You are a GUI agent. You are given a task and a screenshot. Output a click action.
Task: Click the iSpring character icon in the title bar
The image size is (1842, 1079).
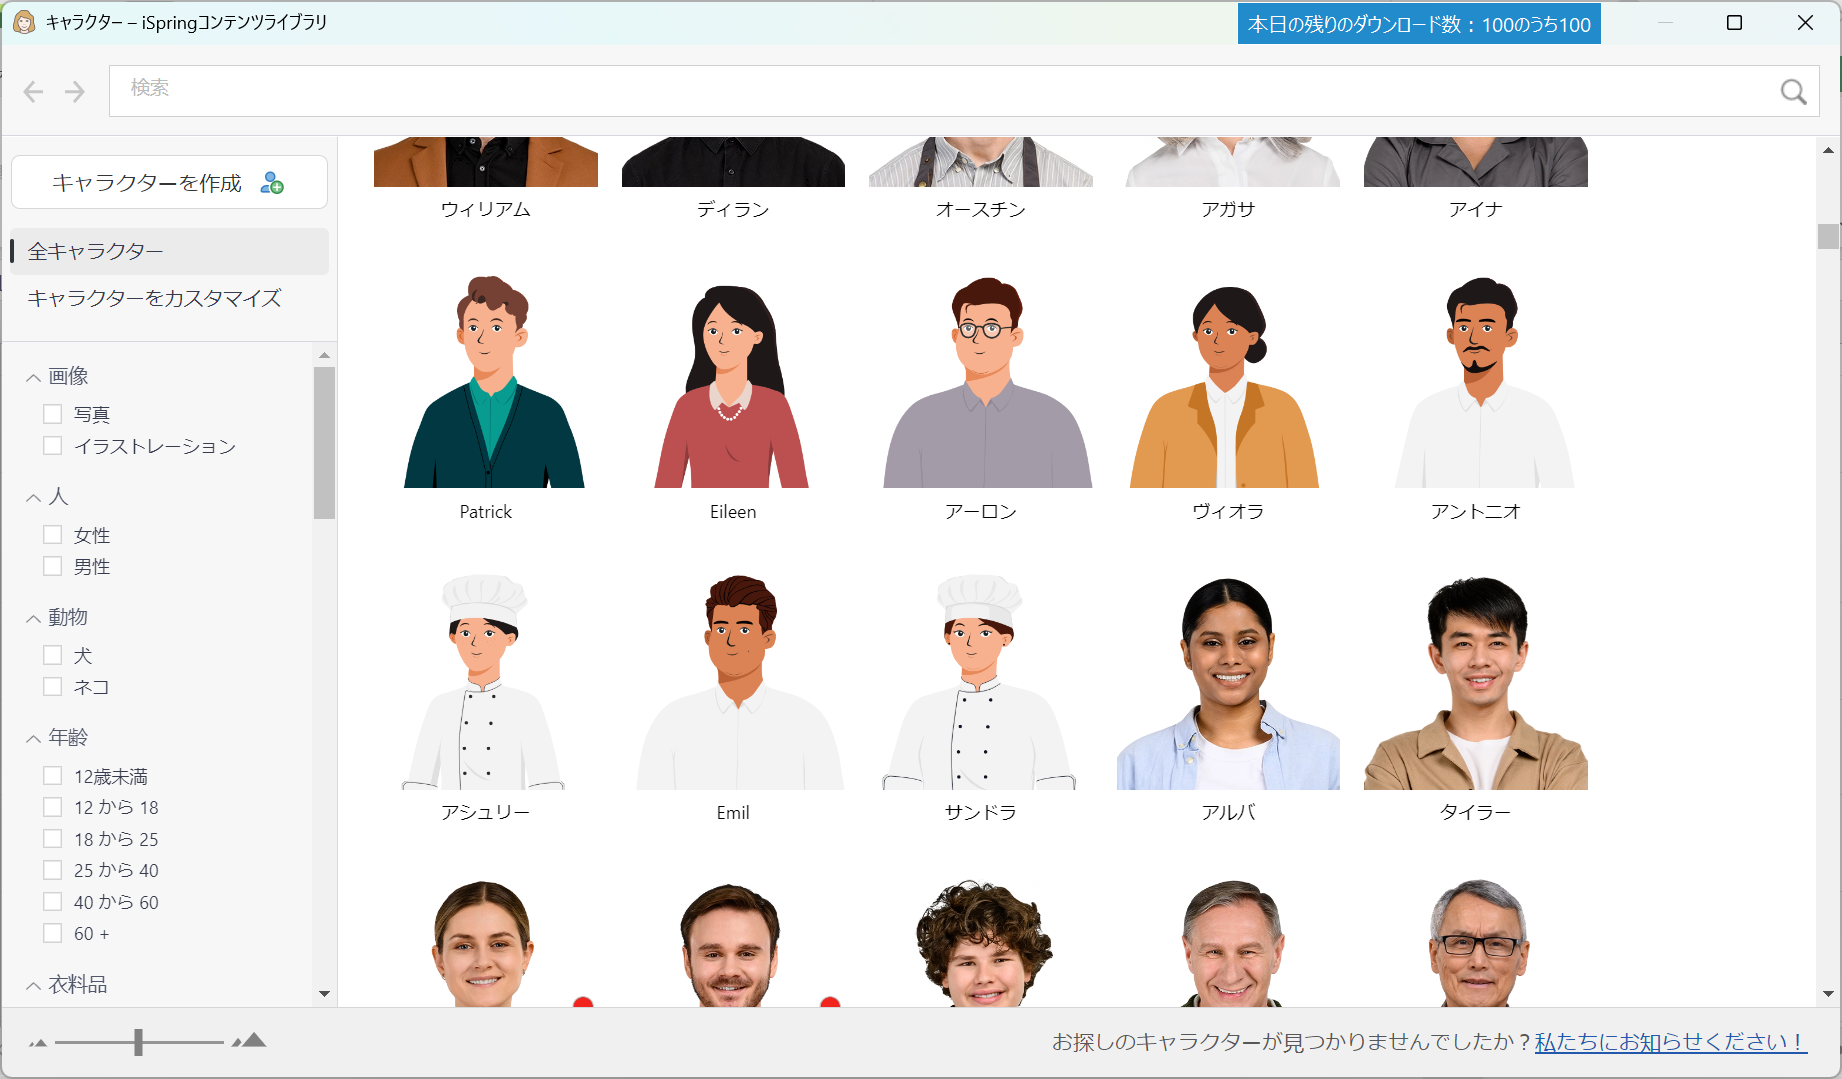(22, 22)
